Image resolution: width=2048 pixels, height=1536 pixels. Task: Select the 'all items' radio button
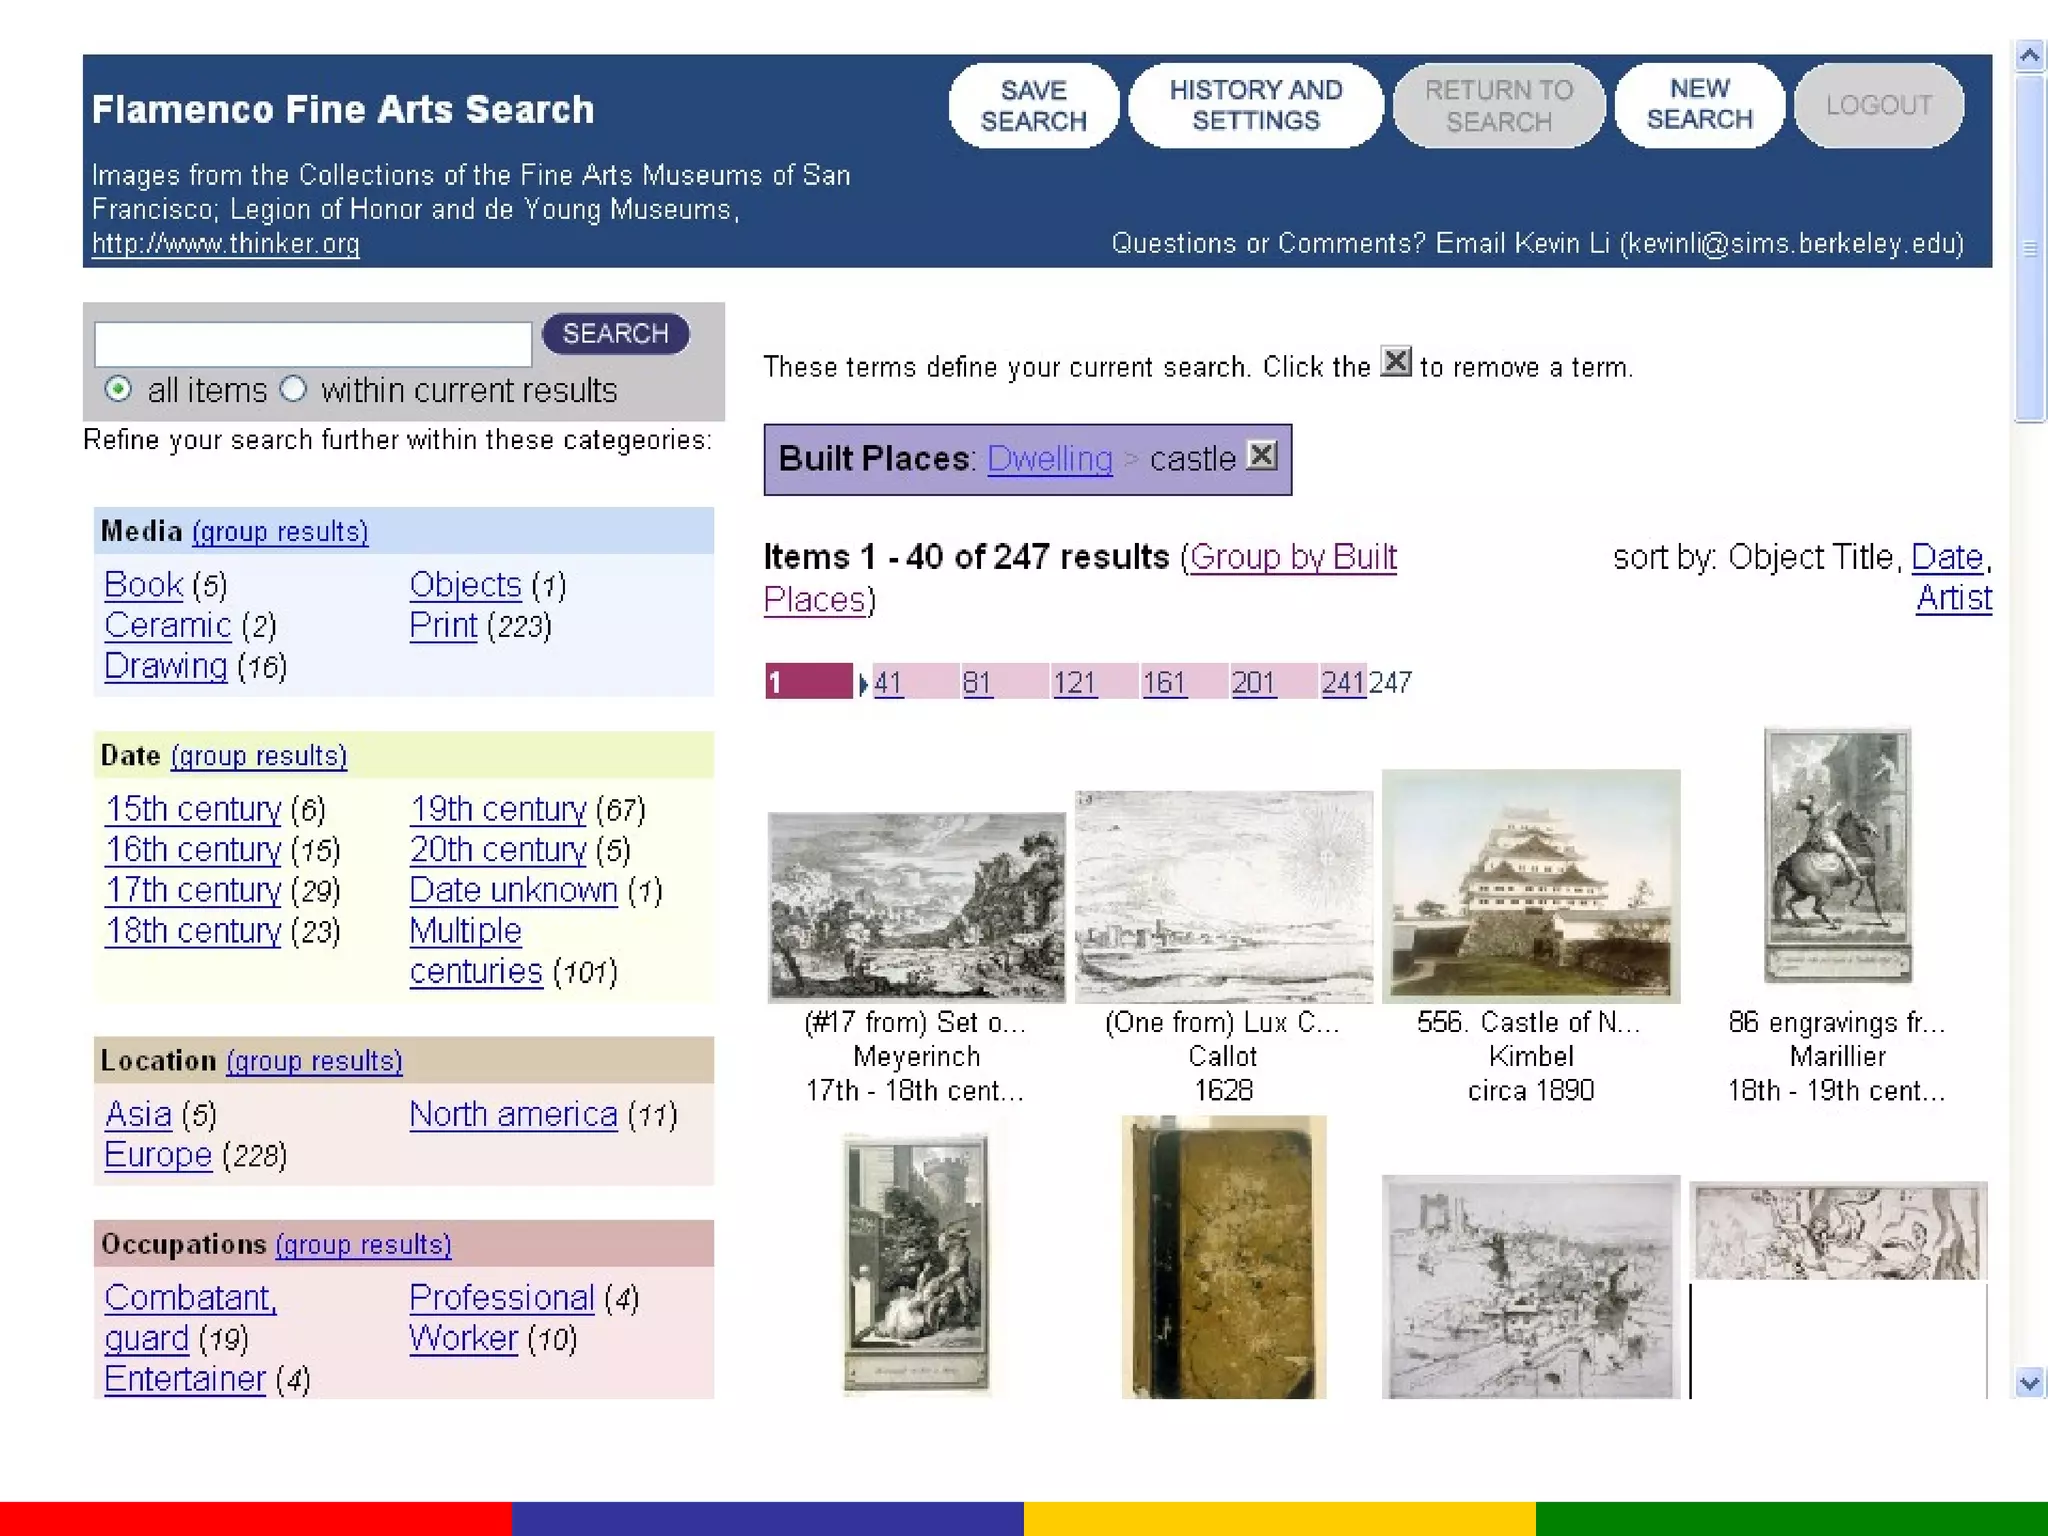click(x=118, y=389)
